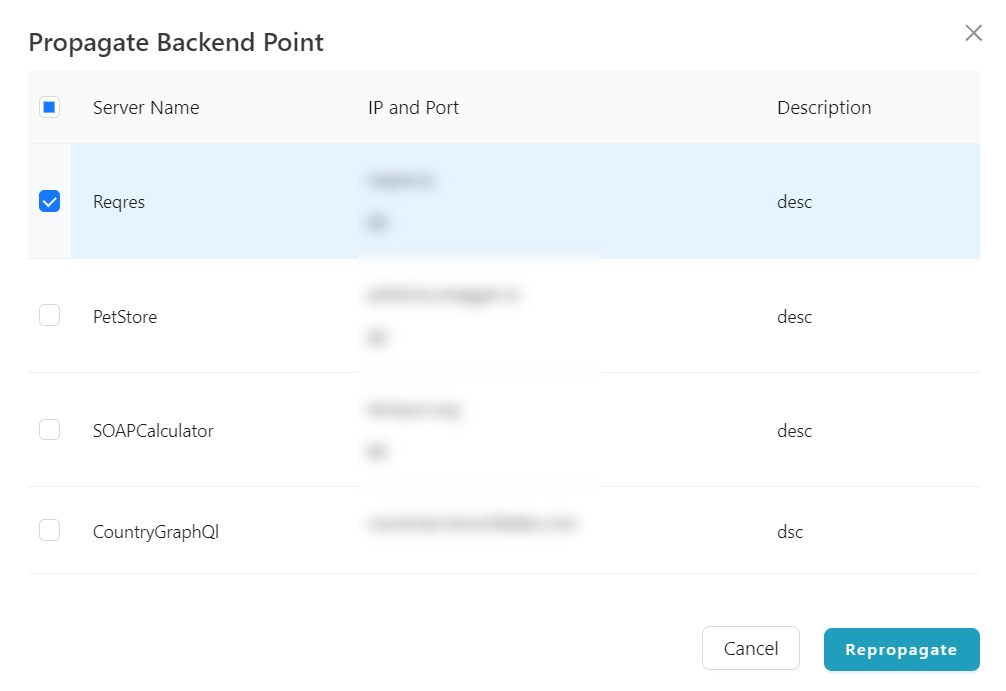Click the CountryGraphQl 'dsc' description cell
Viewport: 1006px width, 691px height.
[790, 532]
